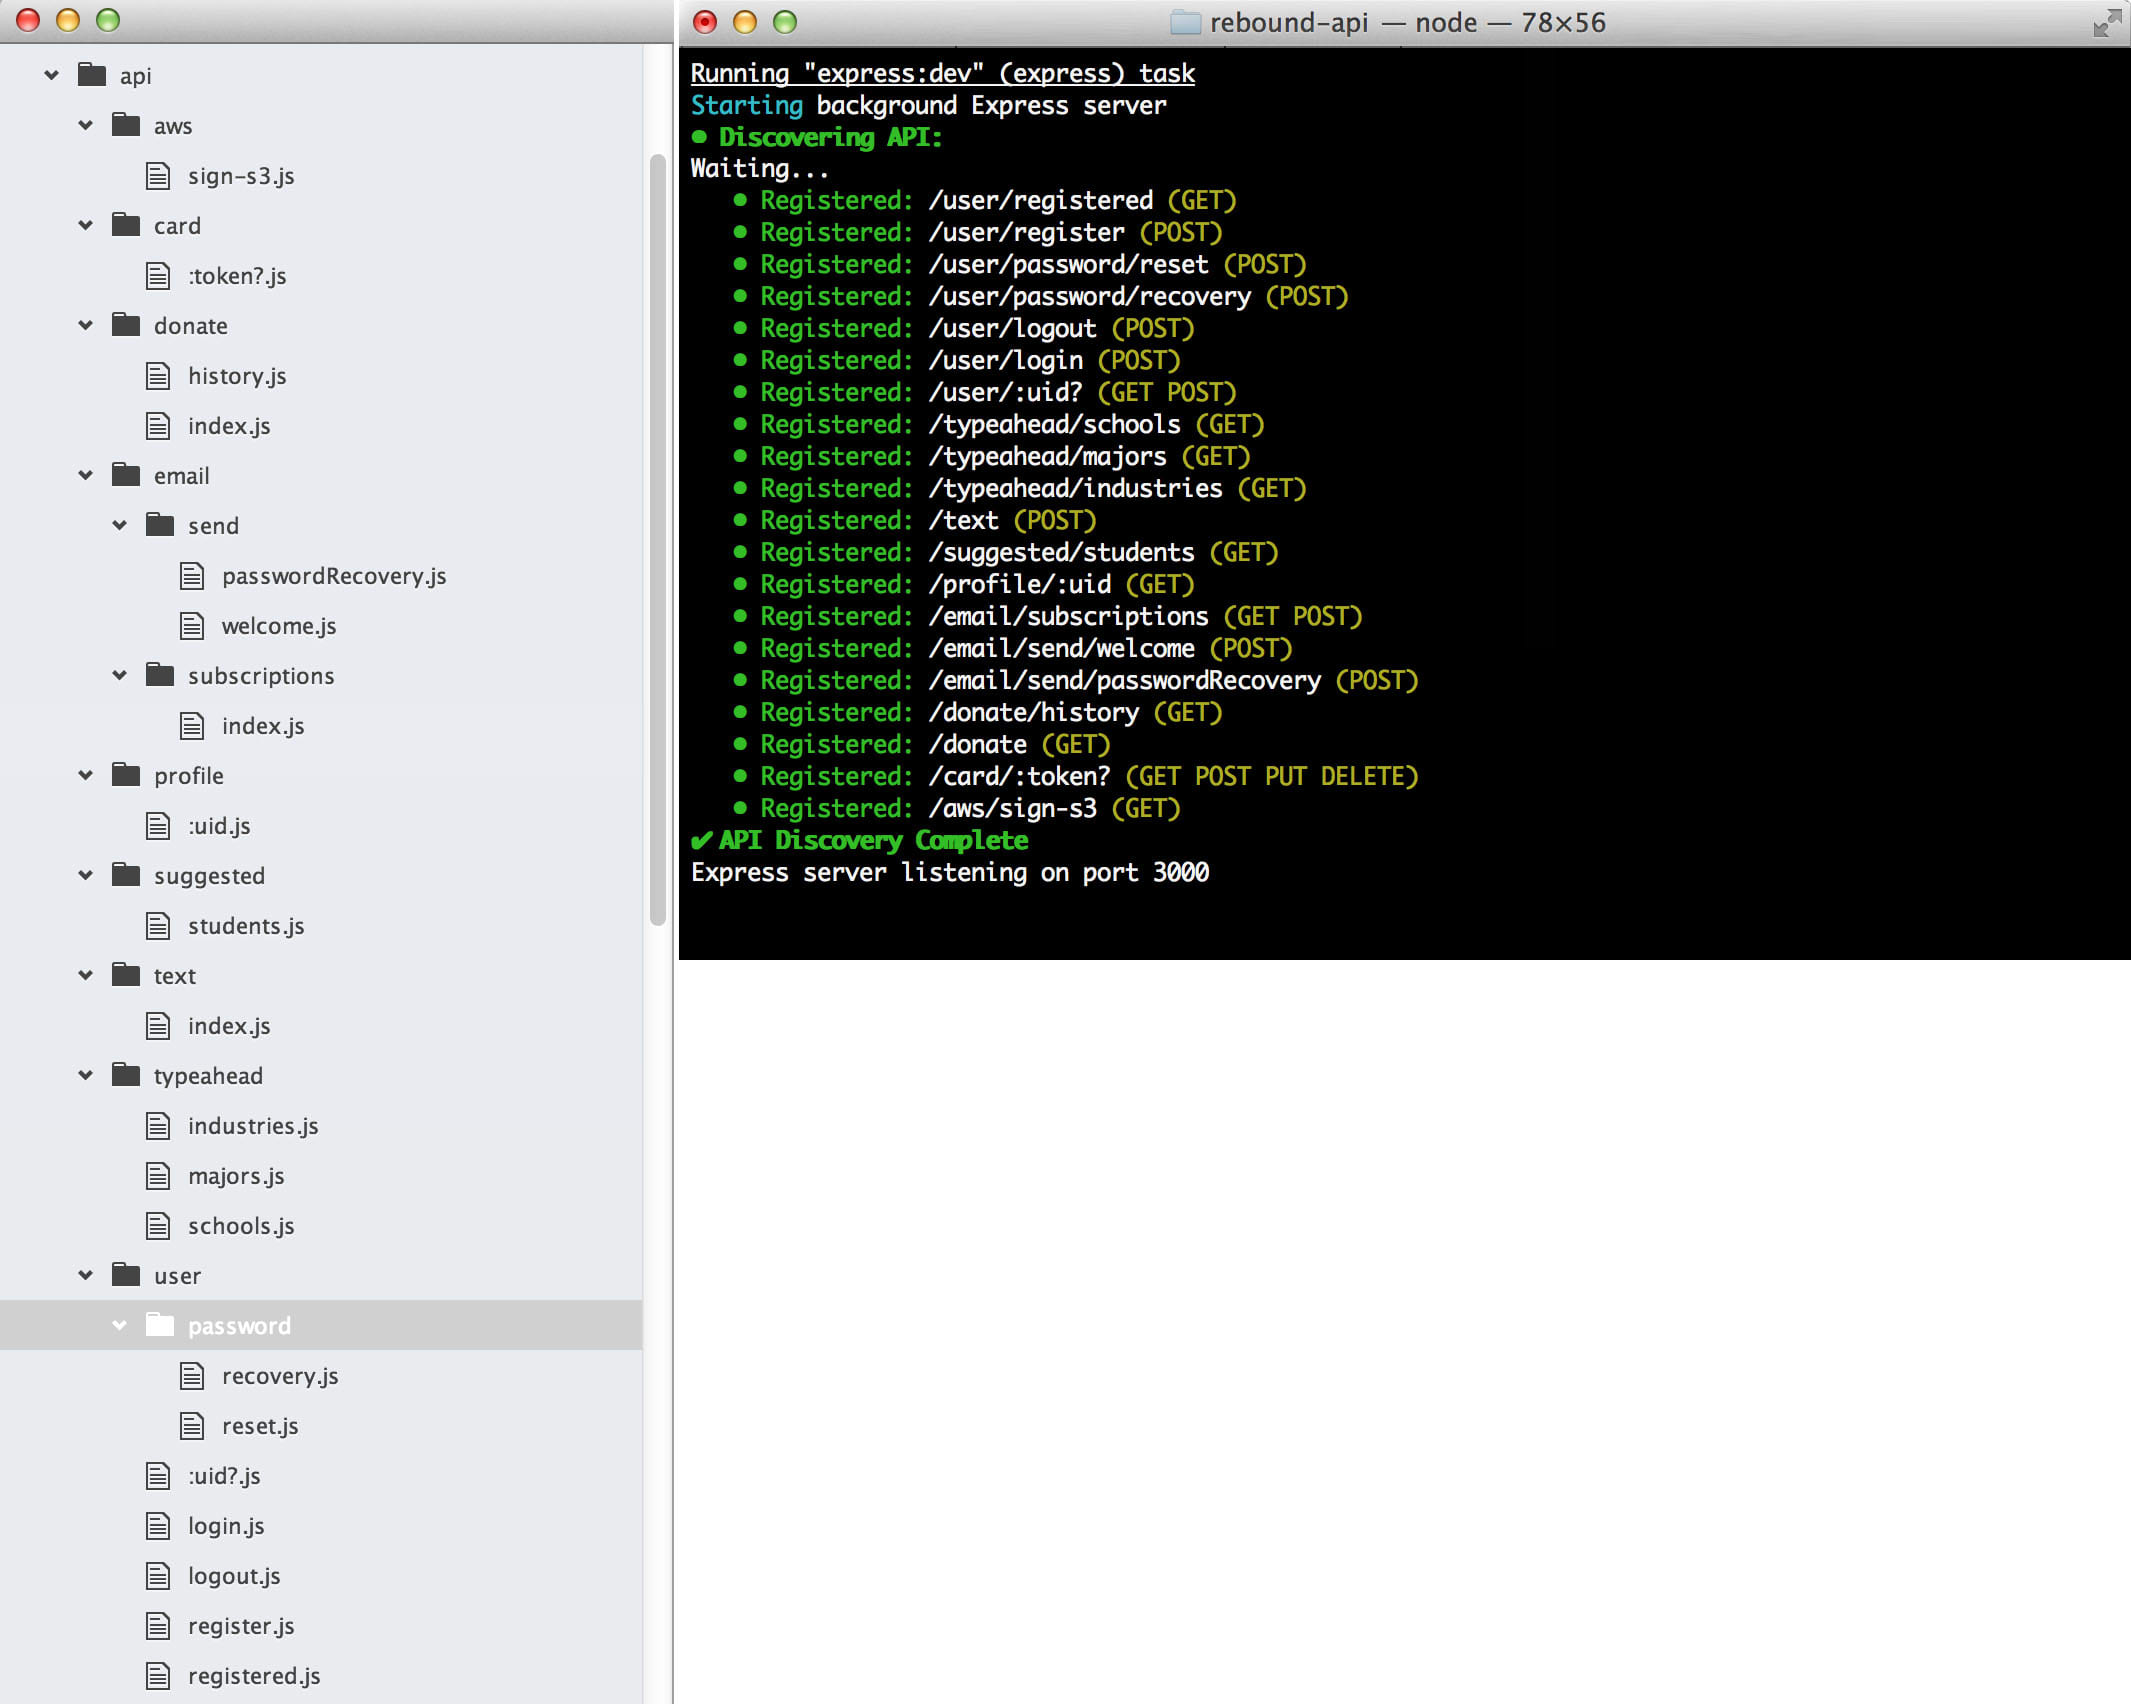Viewport: 2131px width, 1704px height.
Task: Click the sign-s3.js file icon
Action: (158, 176)
